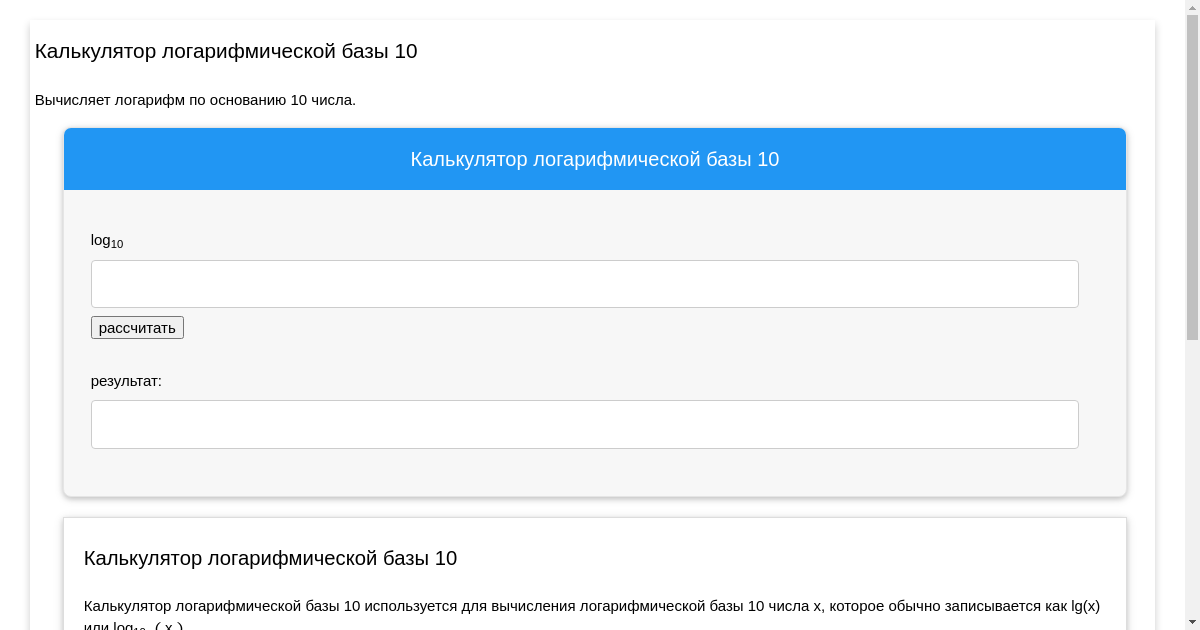This screenshot has width=1200, height=630.
Task: Click the "результат" output field
Action: coord(584,424)
